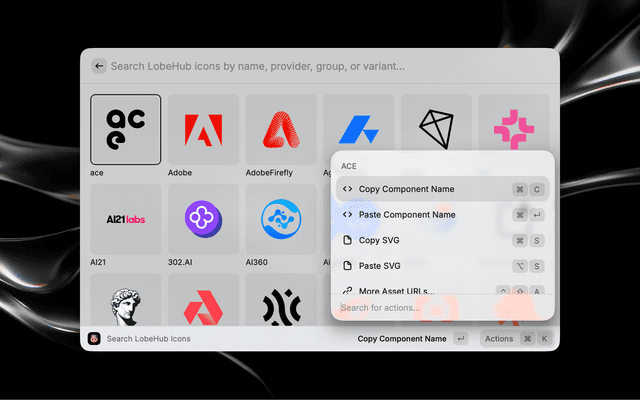Select the Adobe logo icon
Image resolution: width=640 pixels, height=400 pixels.
coord(202,129)
